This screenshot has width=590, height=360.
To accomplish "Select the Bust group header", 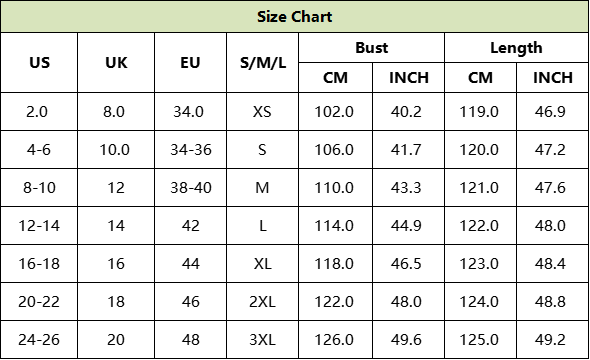I will pyautogui.click(x=371, y=48).
